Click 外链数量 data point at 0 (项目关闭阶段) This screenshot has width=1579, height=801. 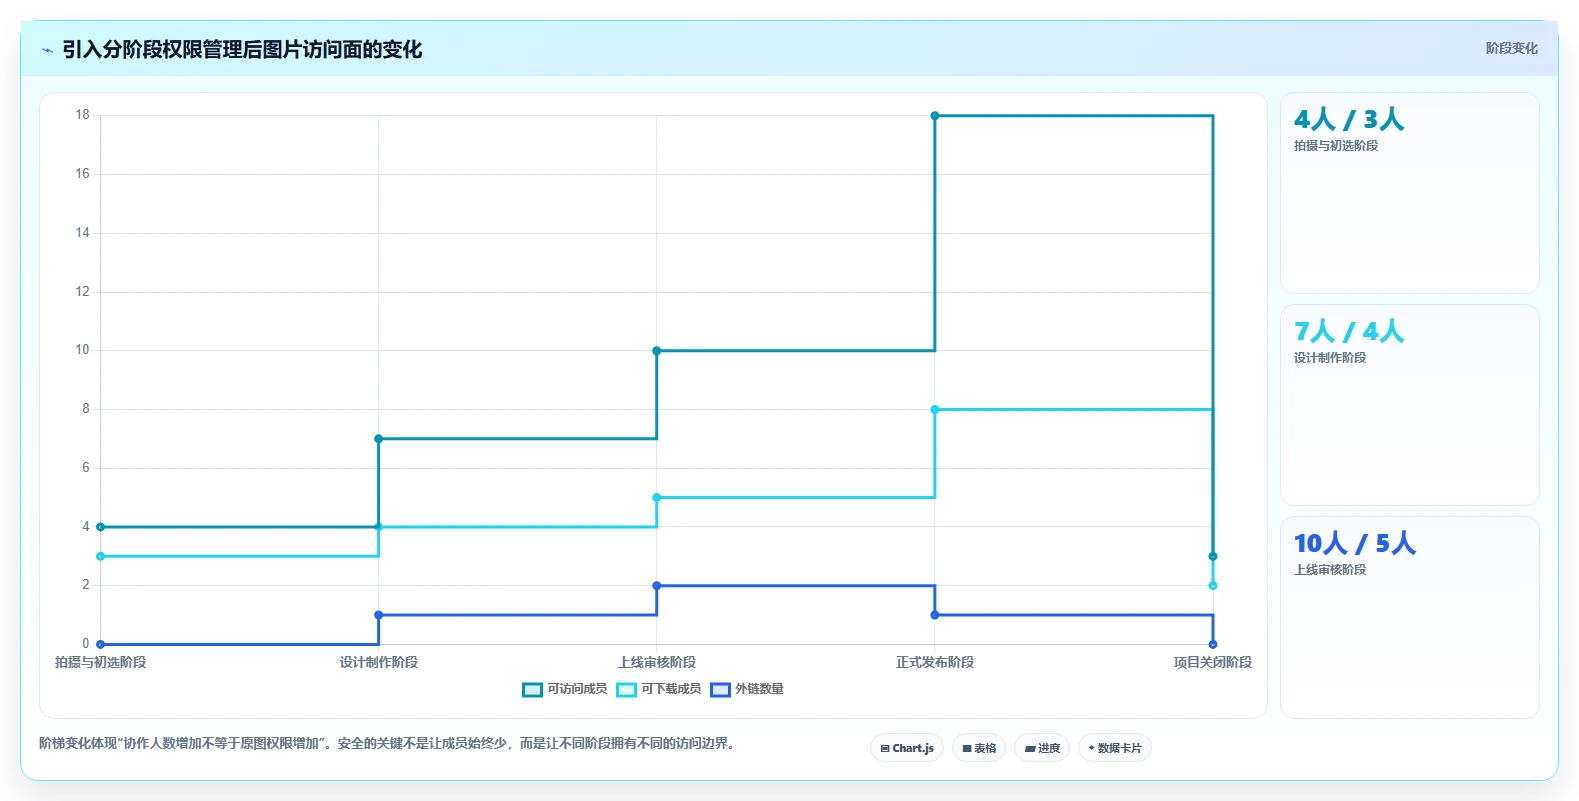[x=1213, y=644]
